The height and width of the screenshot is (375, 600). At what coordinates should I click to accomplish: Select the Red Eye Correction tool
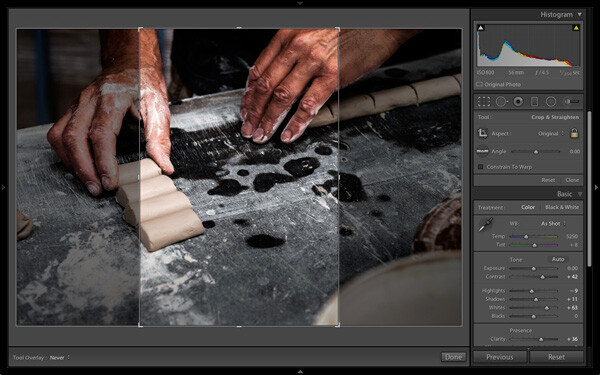[x=518, y=101]
